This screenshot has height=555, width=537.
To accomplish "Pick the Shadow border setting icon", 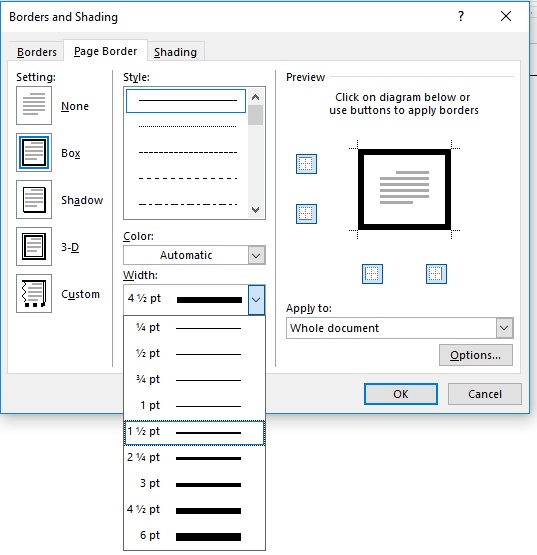I will [x=34, y=200].
